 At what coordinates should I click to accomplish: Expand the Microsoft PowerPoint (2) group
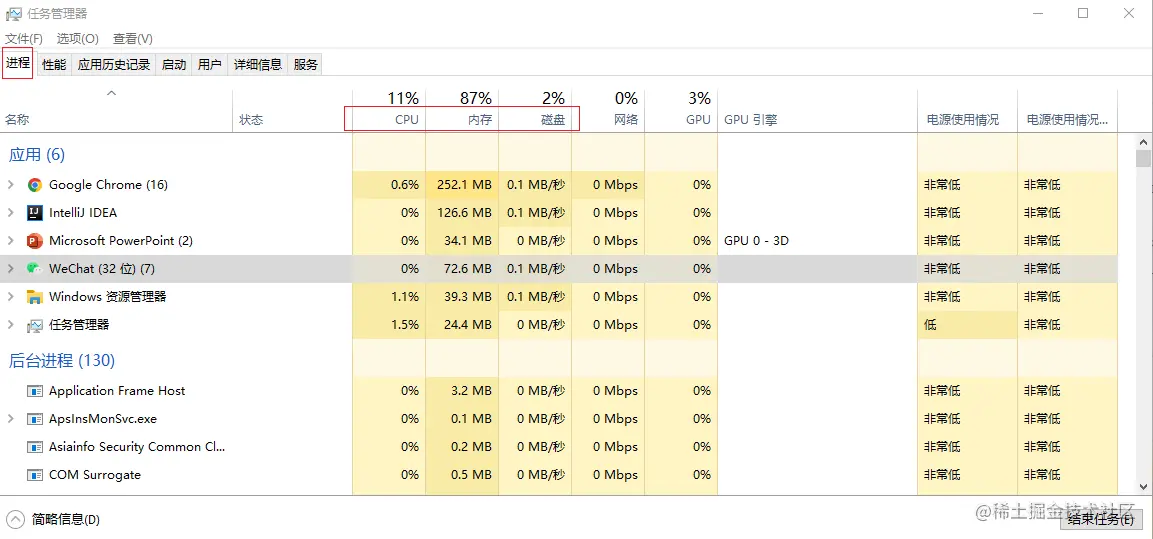(10, 240)
